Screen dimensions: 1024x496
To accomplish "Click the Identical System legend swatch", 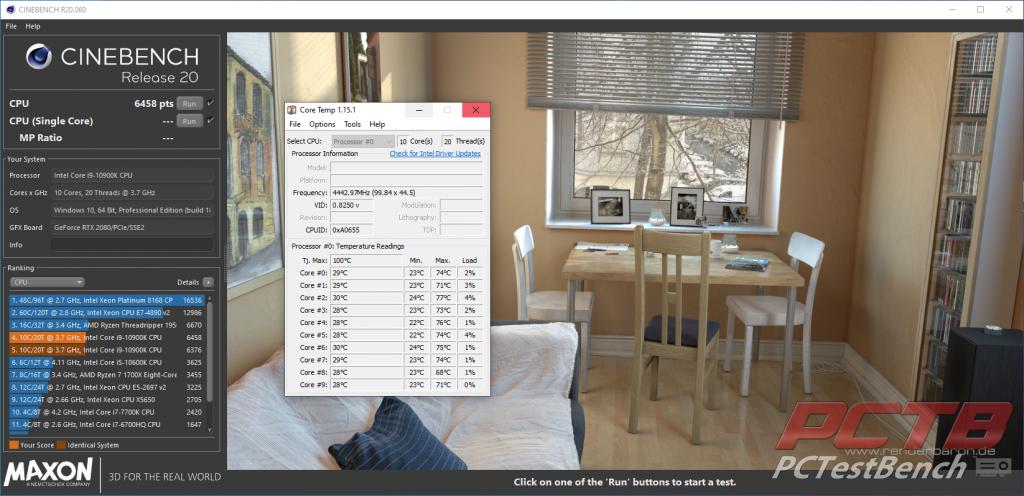I will tap(60, 445).
